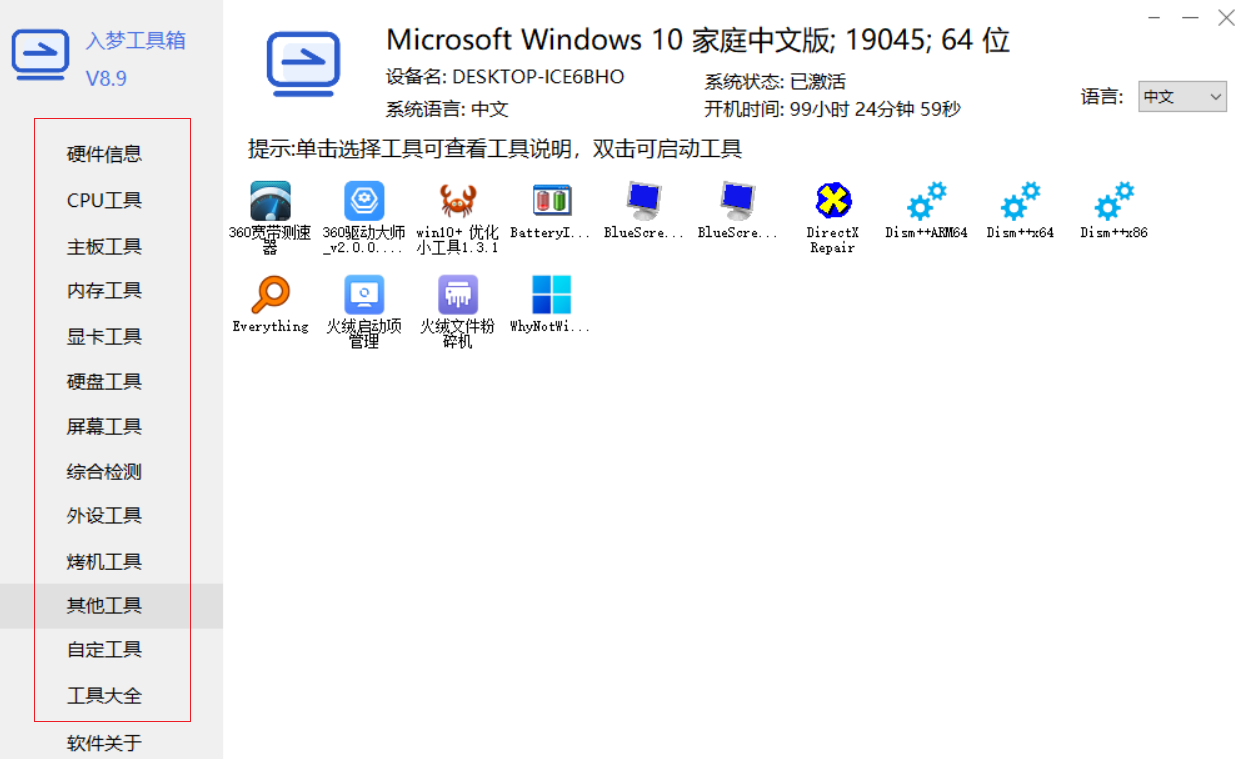Select the BatteryI... battery tool icon
1249x759 pixels.
point(552,201)
